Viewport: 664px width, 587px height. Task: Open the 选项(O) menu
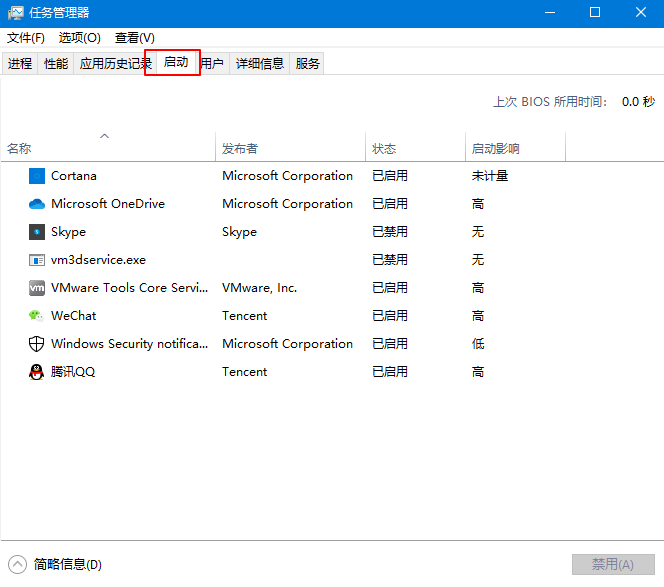(80, 38)
